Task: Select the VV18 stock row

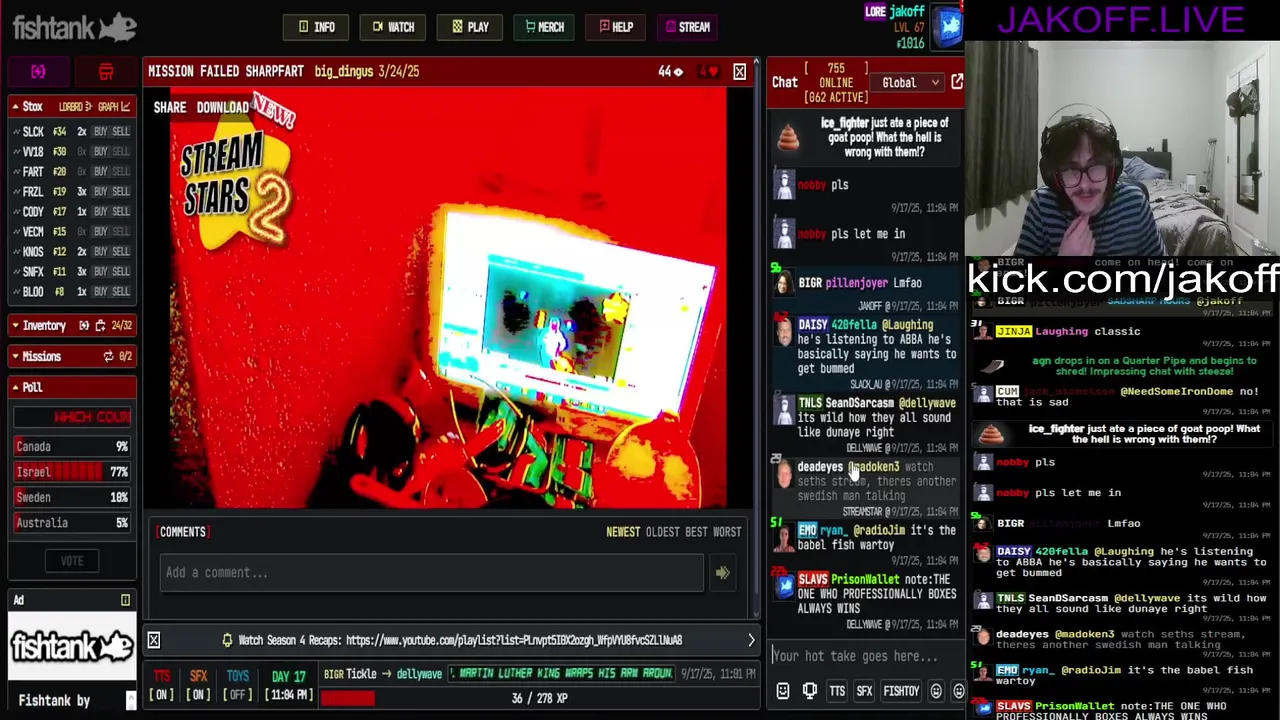Action: [72, 152]
